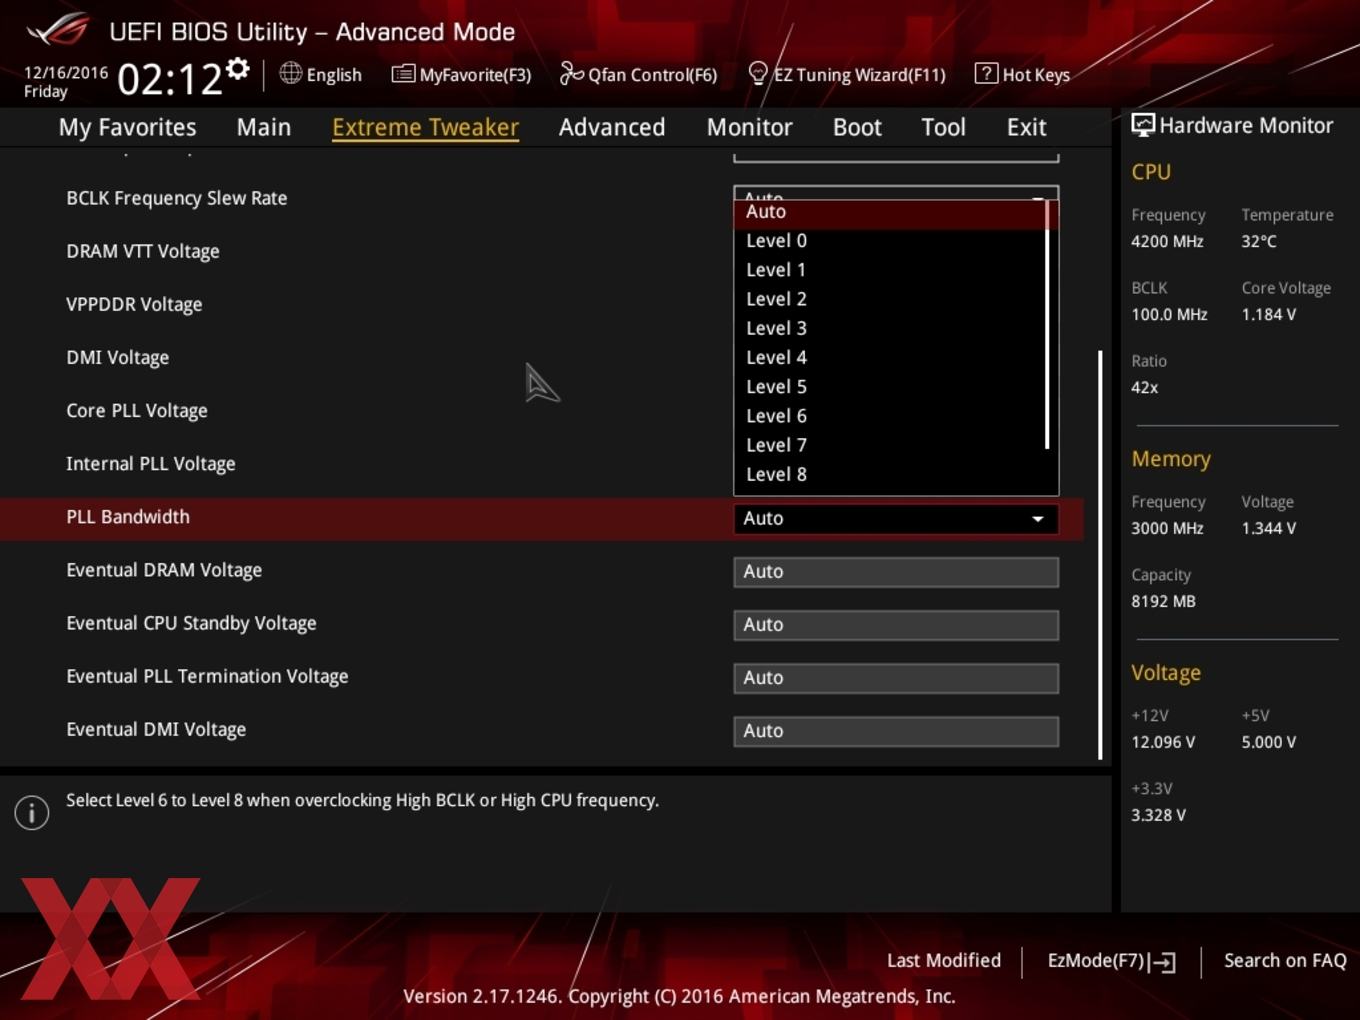Choose Auto in the open dropdown list

click(890, 212)
